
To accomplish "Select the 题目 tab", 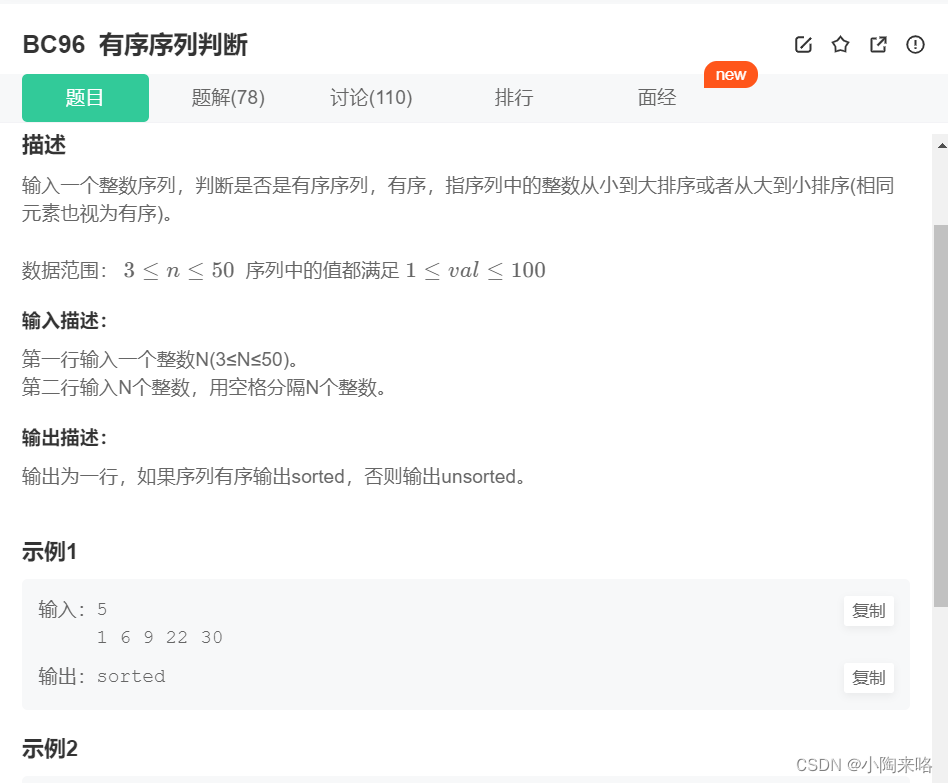I will tap(85, 97).
